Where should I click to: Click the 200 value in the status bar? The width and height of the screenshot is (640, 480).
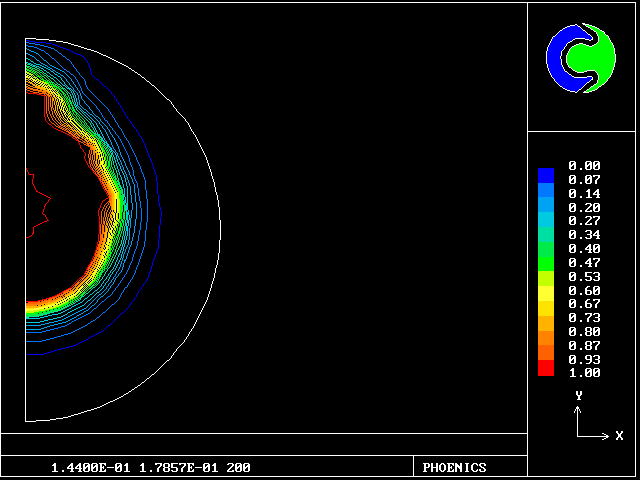pos(238,468)
